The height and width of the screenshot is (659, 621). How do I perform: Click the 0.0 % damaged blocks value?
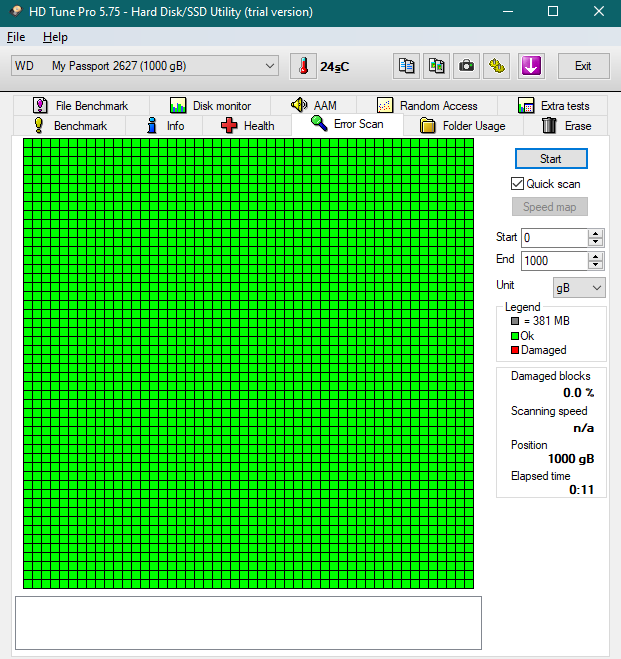pos(579,393)
